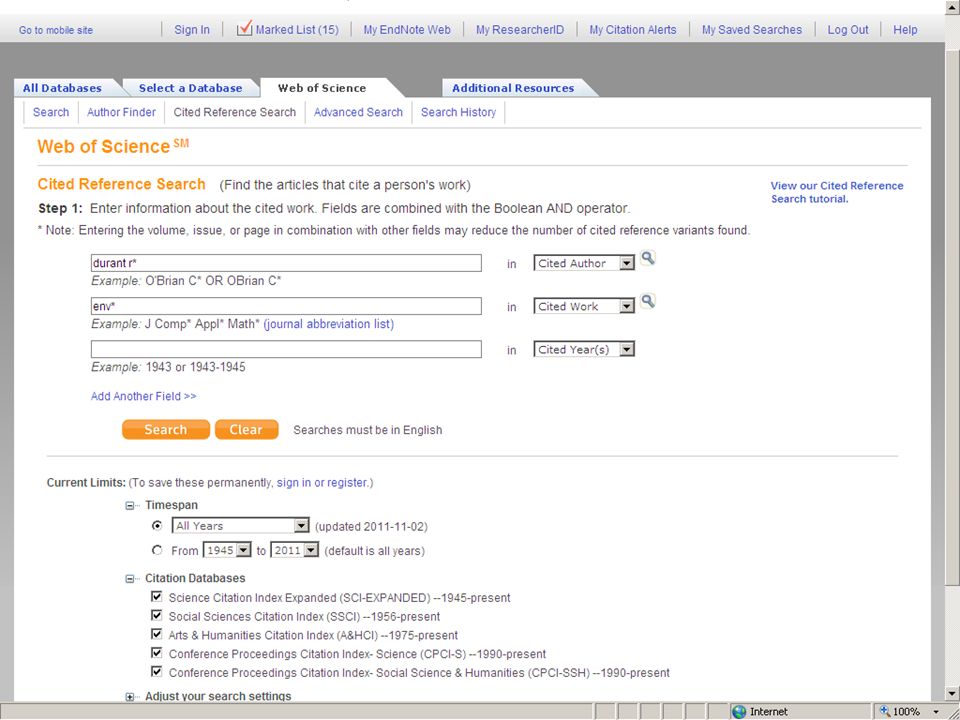Open the Advanced Search sub-tab

coord(358,112)
